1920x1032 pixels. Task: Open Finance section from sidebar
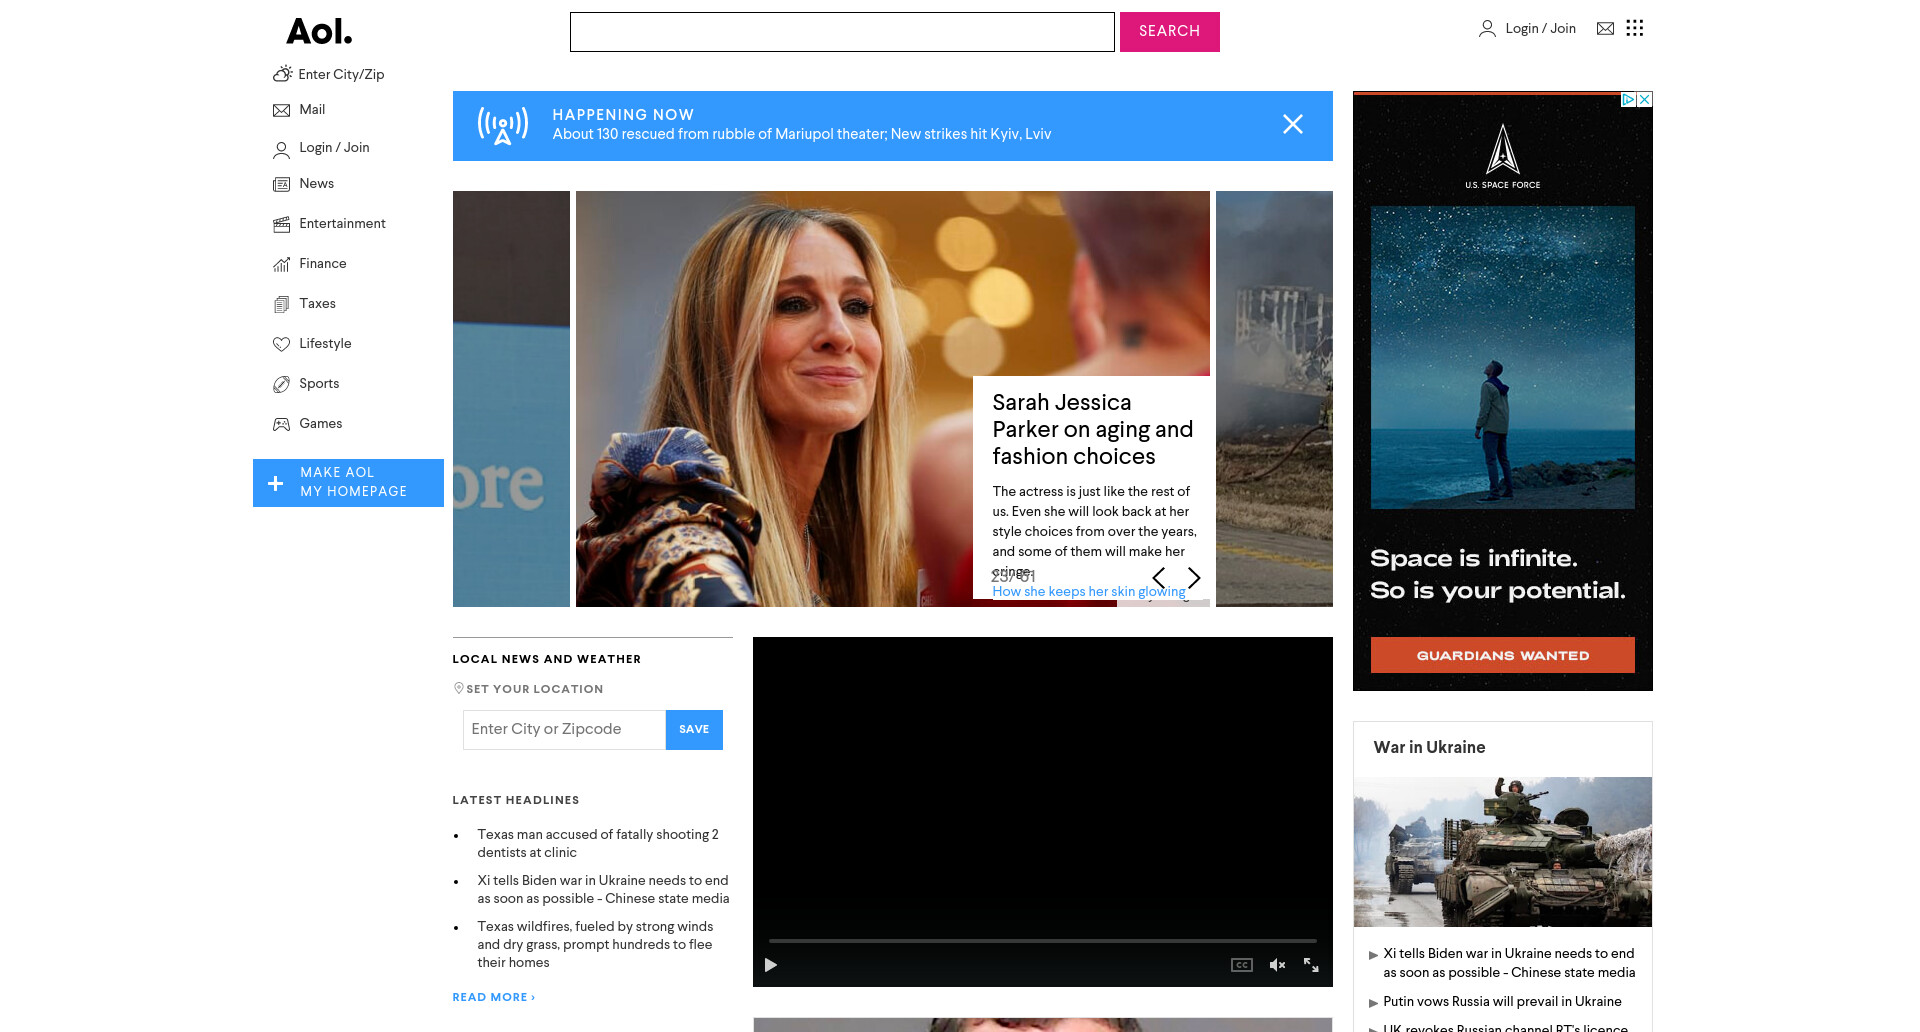[x=323, y=264]
